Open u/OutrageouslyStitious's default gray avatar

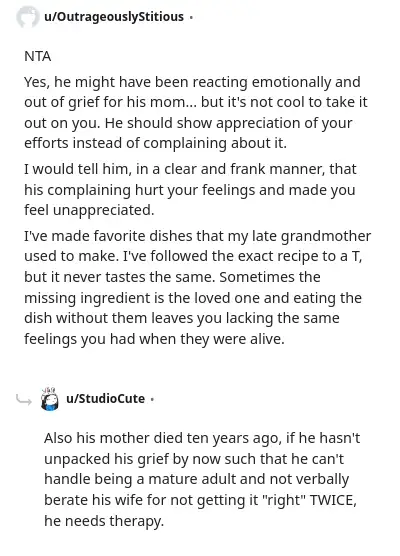(x=27, y=17)
